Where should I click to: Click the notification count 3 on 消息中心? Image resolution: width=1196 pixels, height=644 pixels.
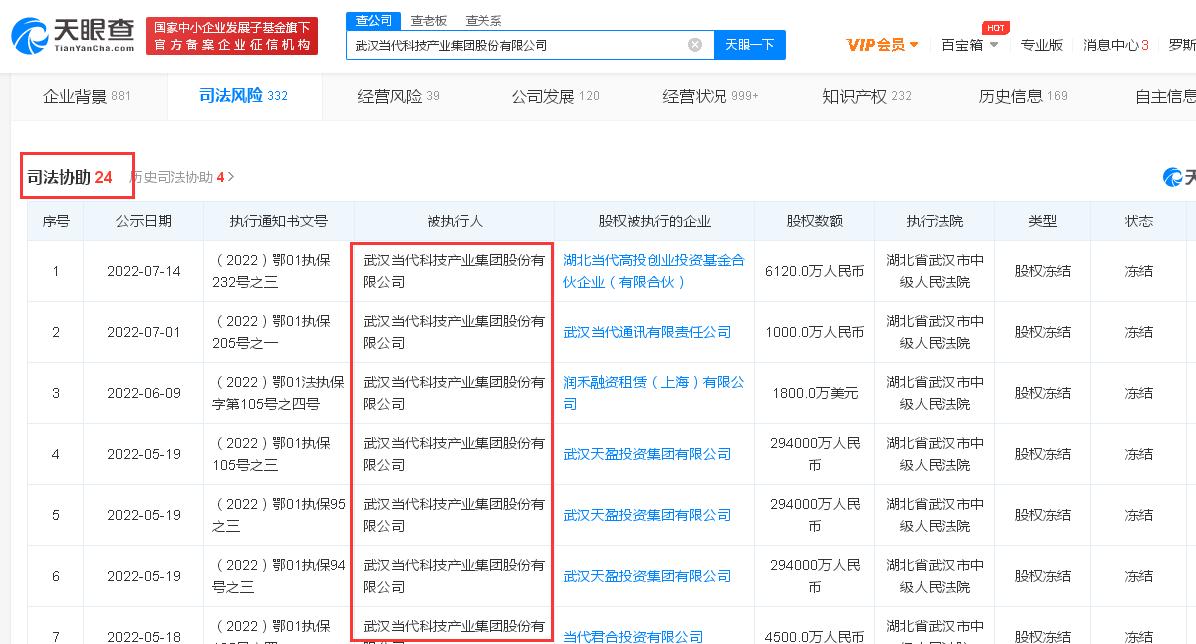[x=1146, y=45]
